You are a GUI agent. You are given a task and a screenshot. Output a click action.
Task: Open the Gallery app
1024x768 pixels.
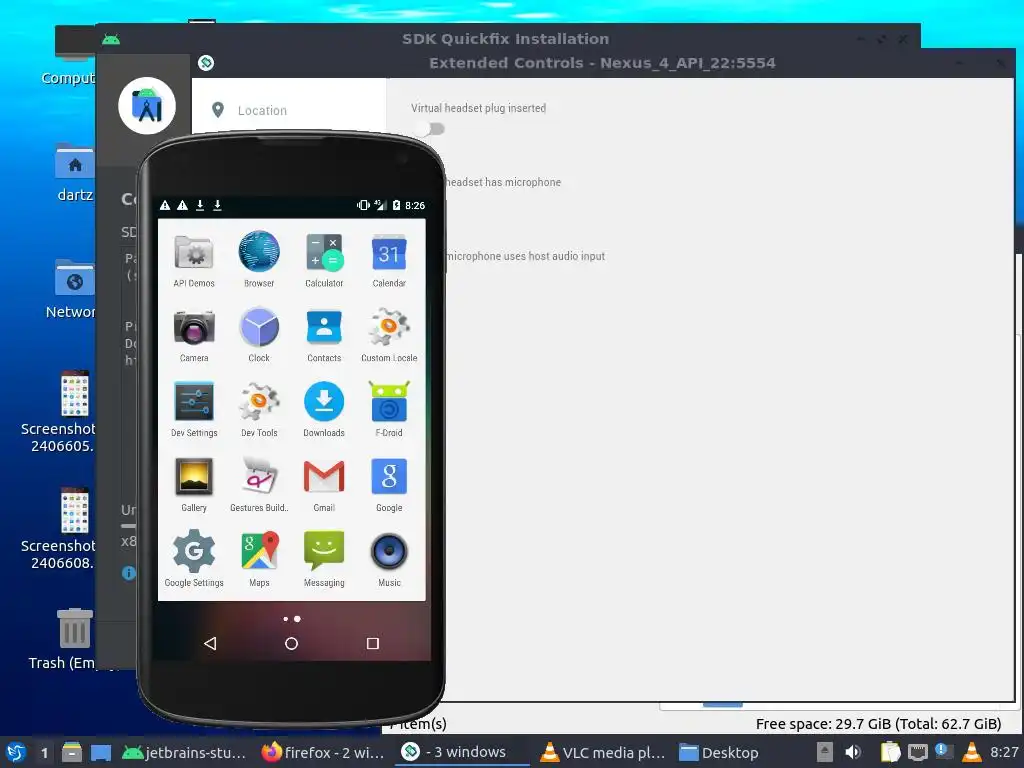click(x=194, y=485)
